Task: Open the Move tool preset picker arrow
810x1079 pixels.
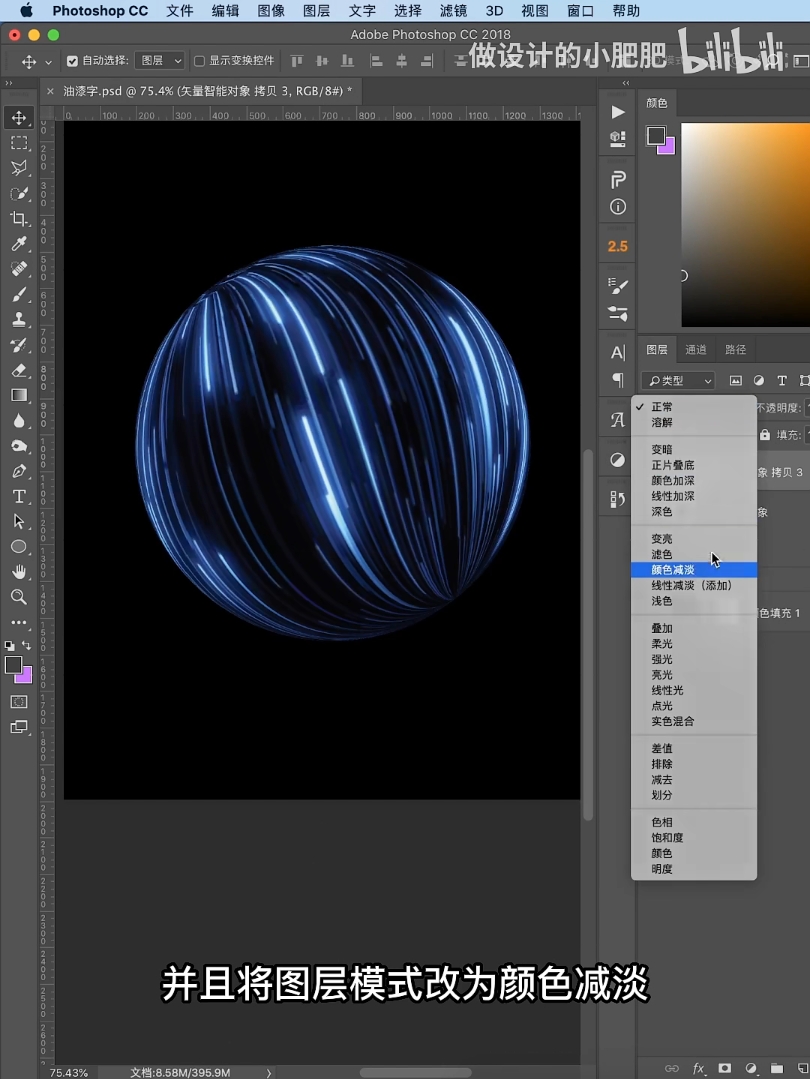Action: click(48, 62)
